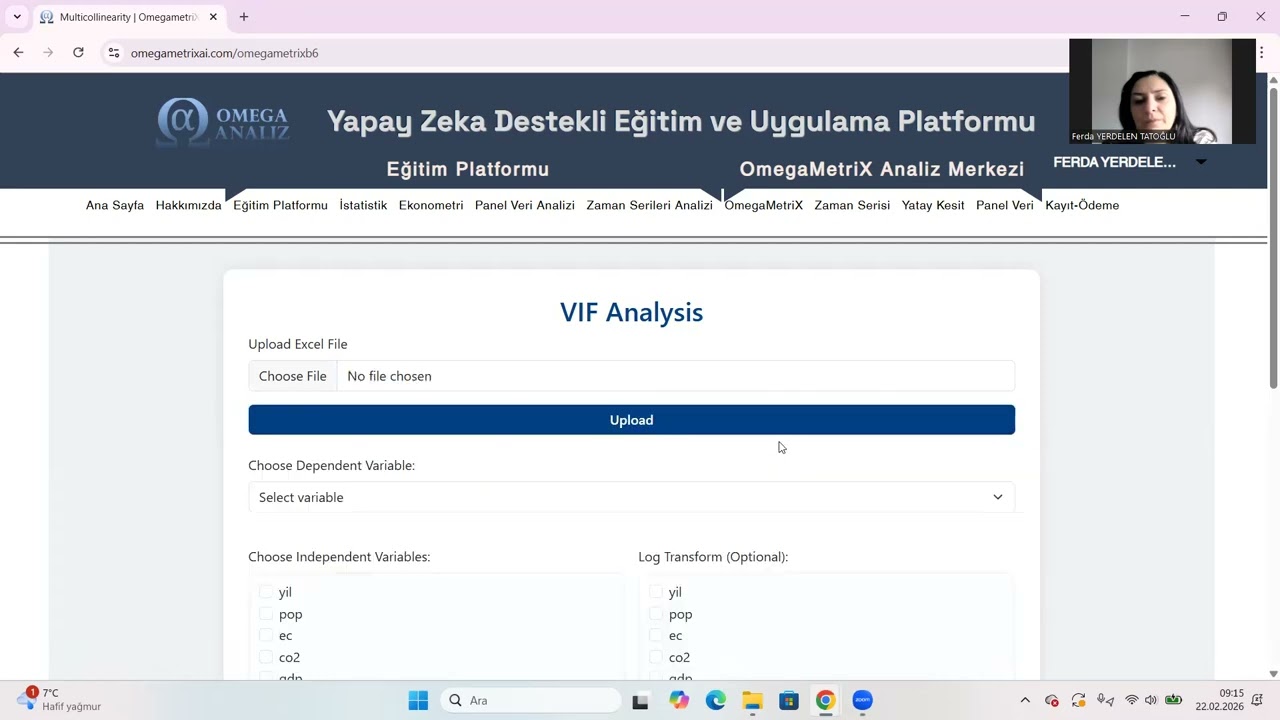Click the blue Upload button
The image size is (1280, 720).
[x=631, y=420]
